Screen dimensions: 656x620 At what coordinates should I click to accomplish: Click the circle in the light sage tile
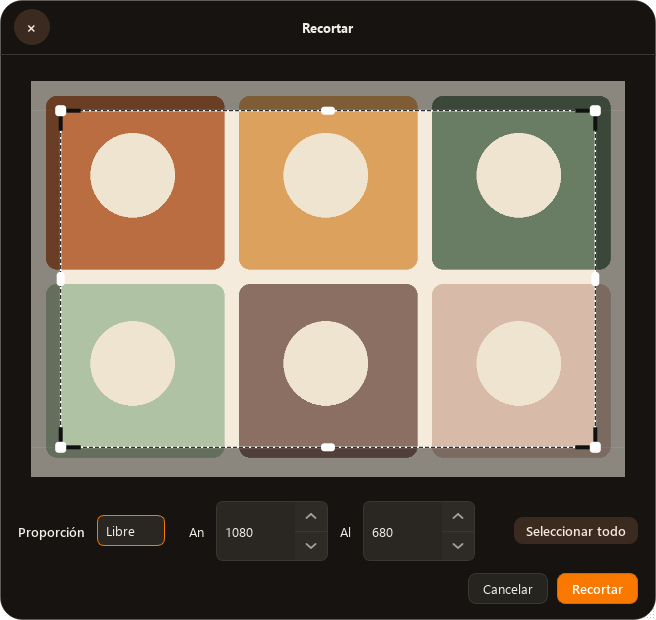coord(133,363)
